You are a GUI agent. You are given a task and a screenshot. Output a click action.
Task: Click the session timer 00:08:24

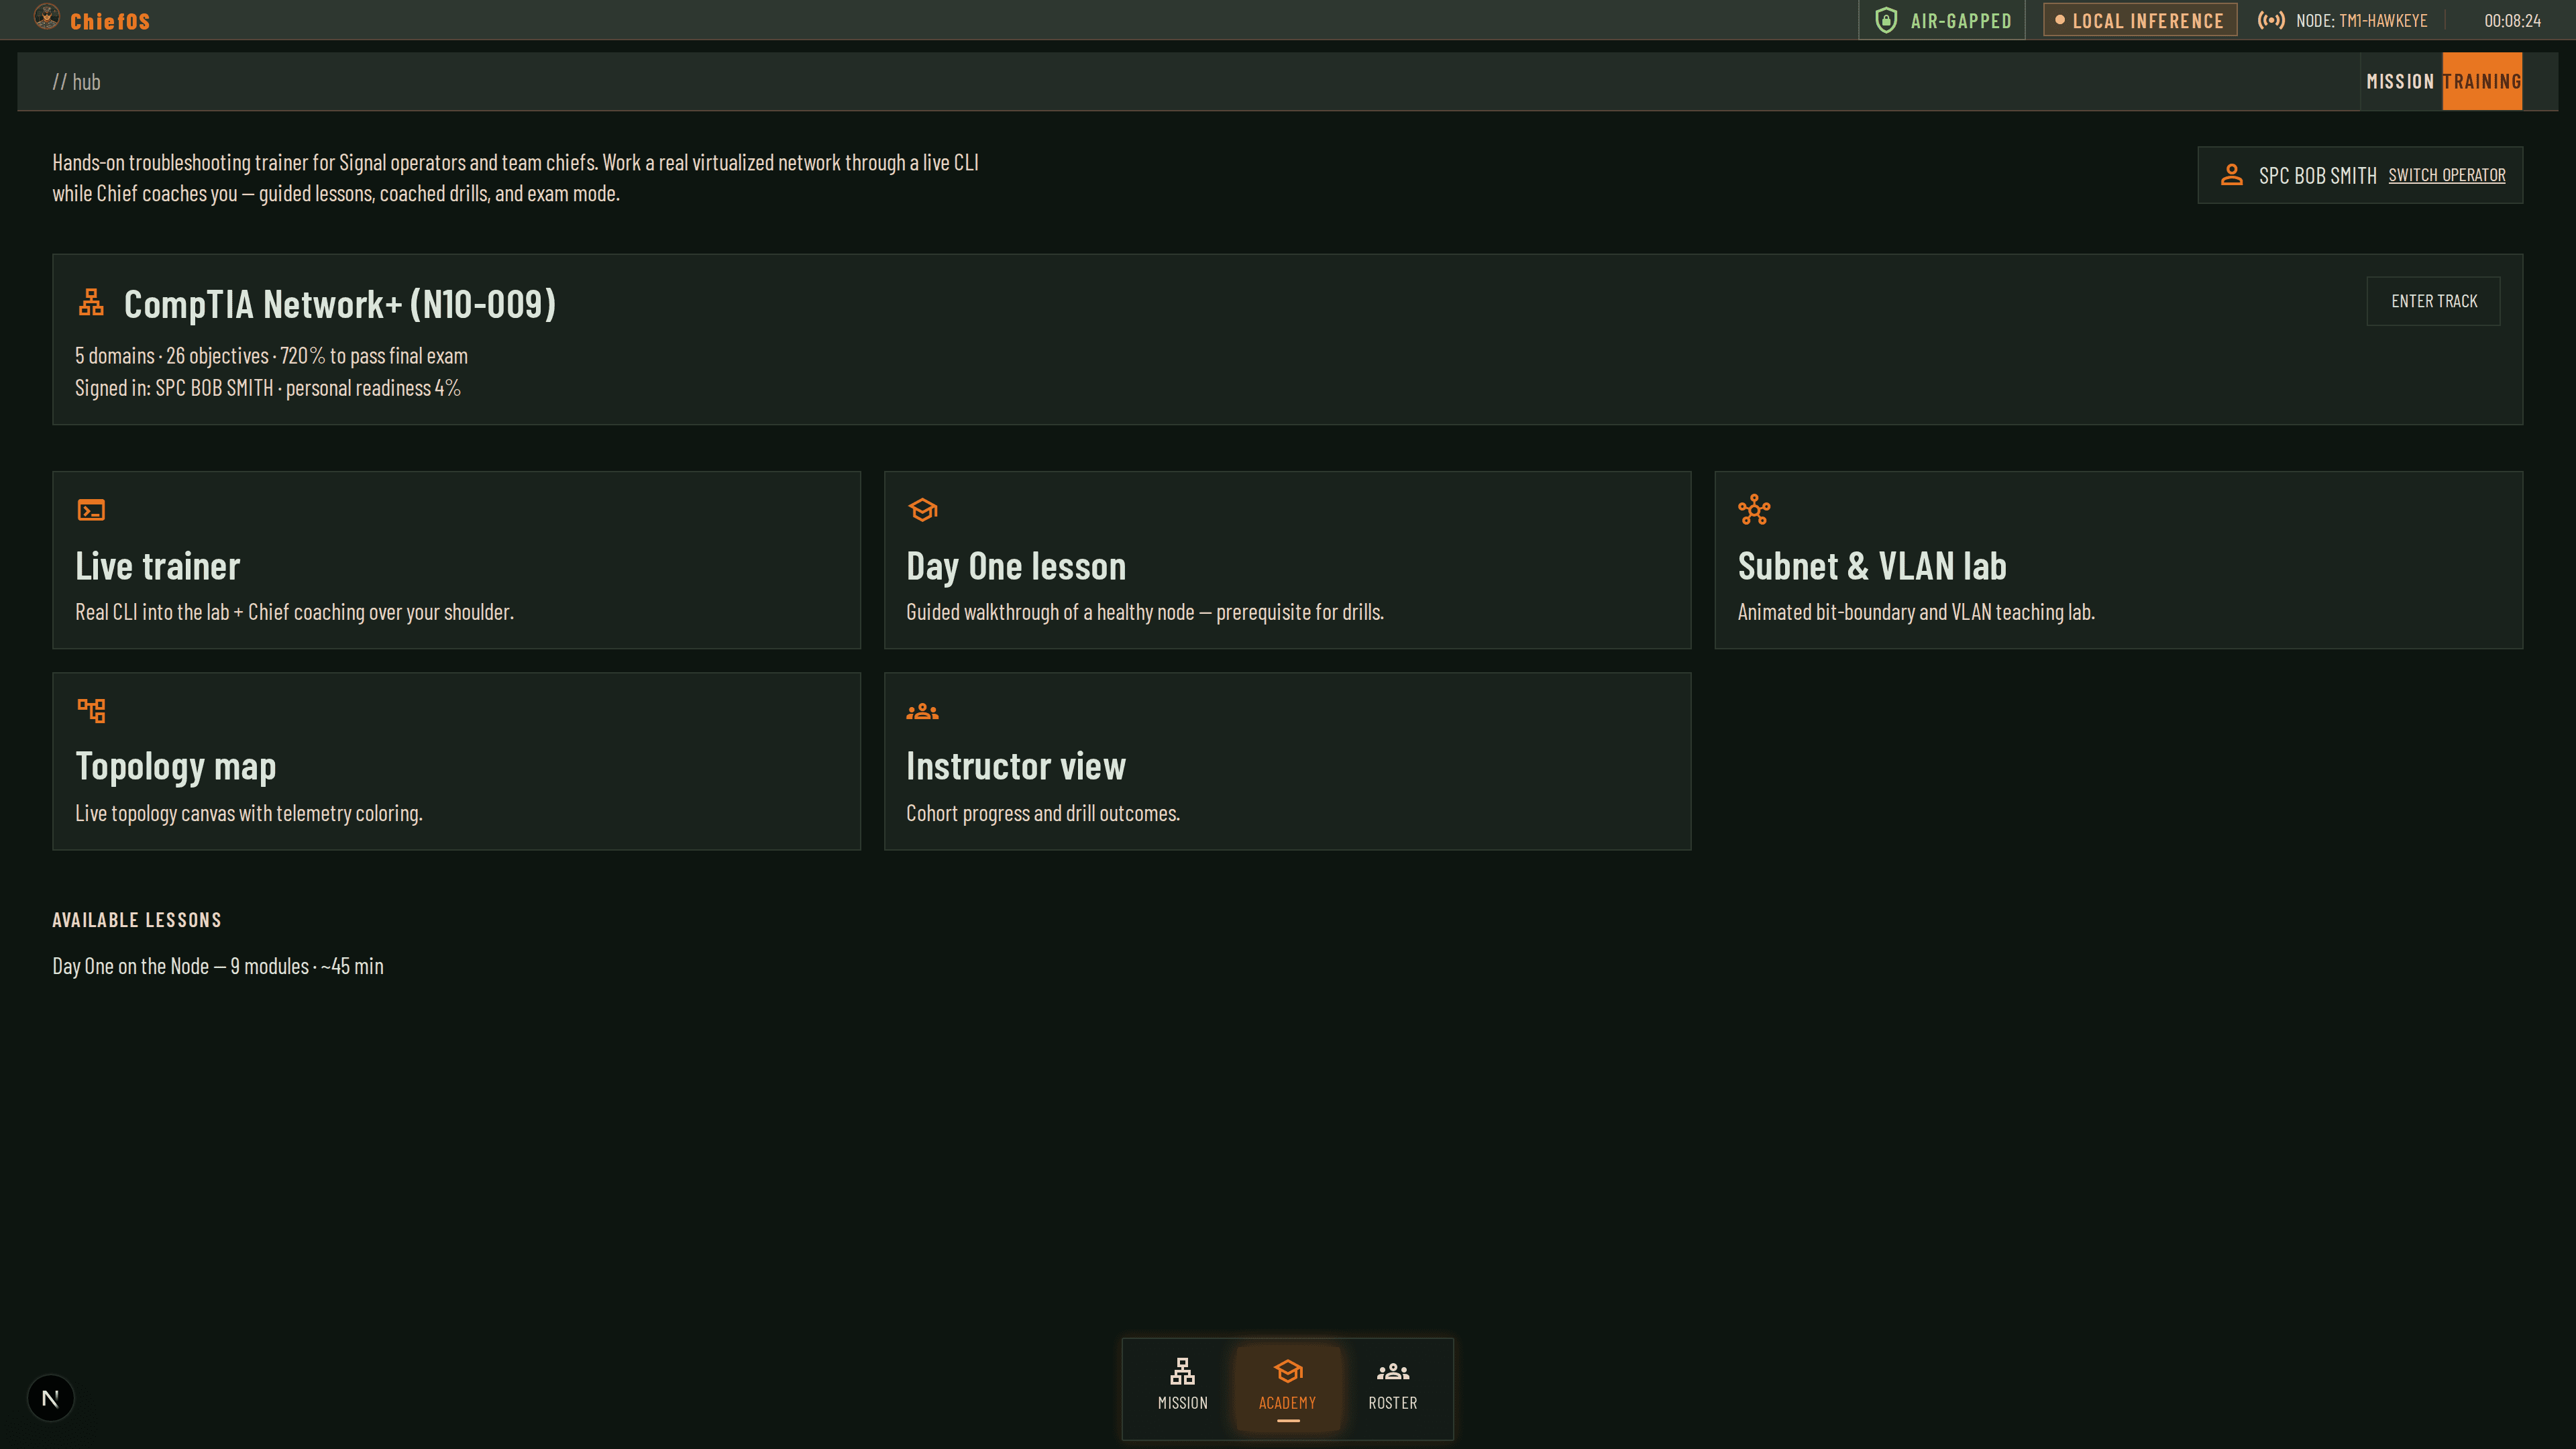2512,20
